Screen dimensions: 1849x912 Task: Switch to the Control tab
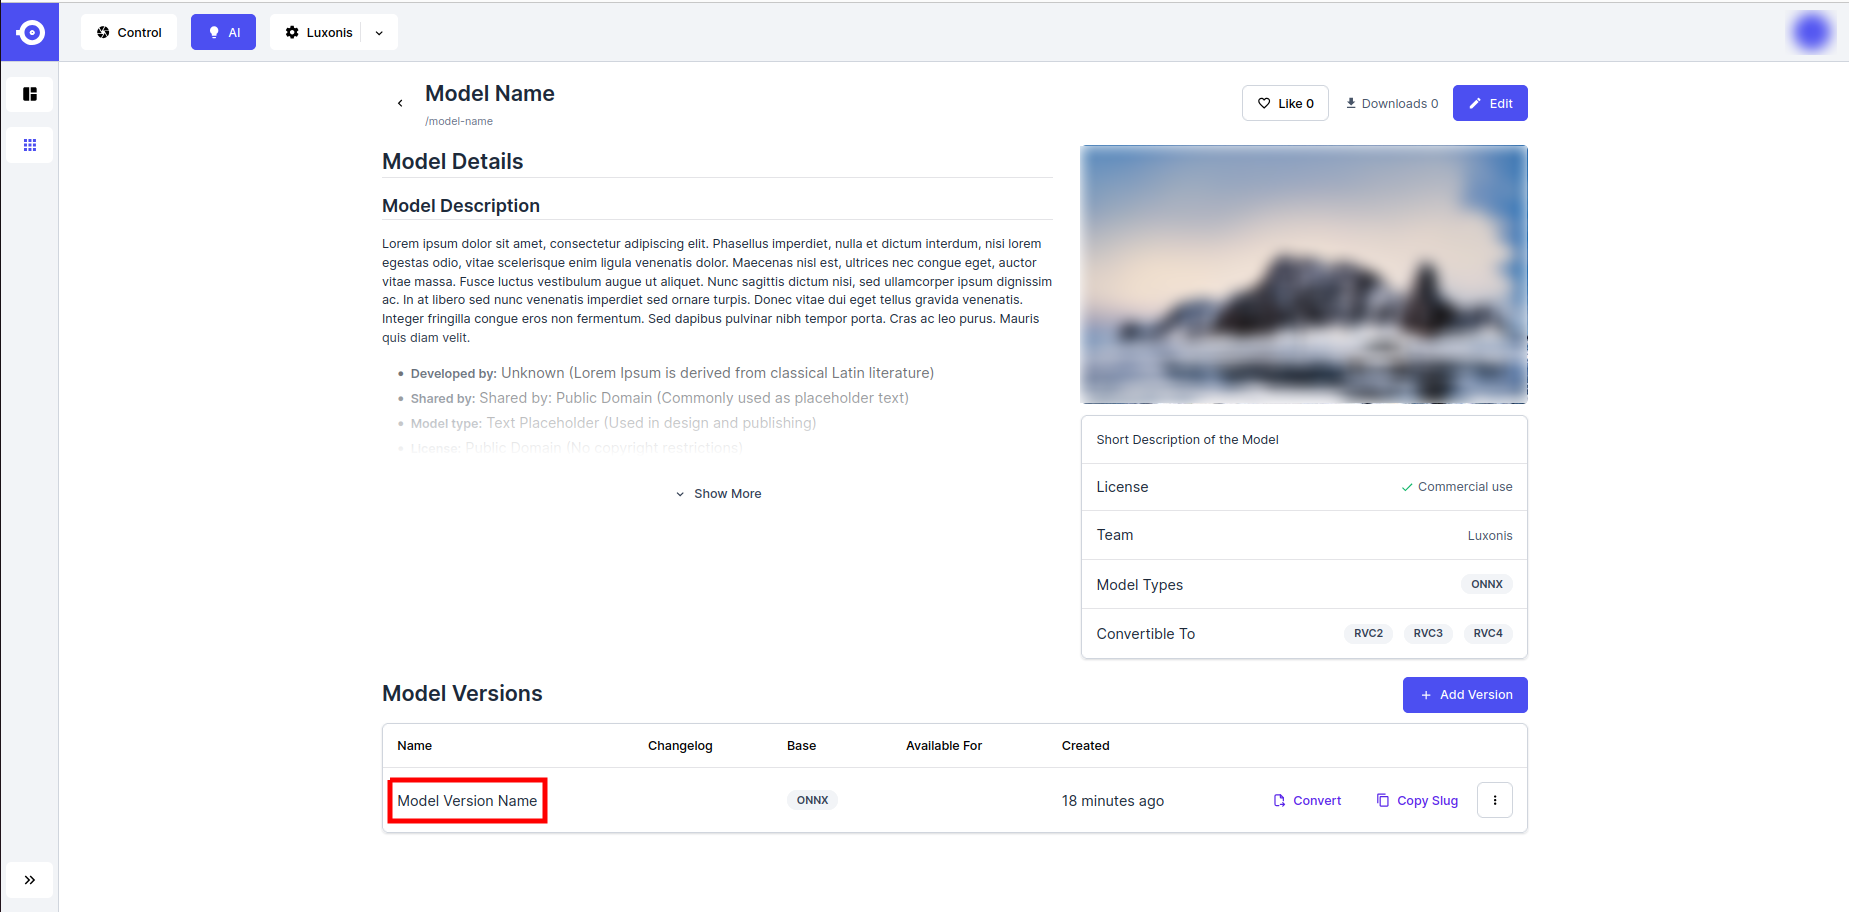pos(129,32)
